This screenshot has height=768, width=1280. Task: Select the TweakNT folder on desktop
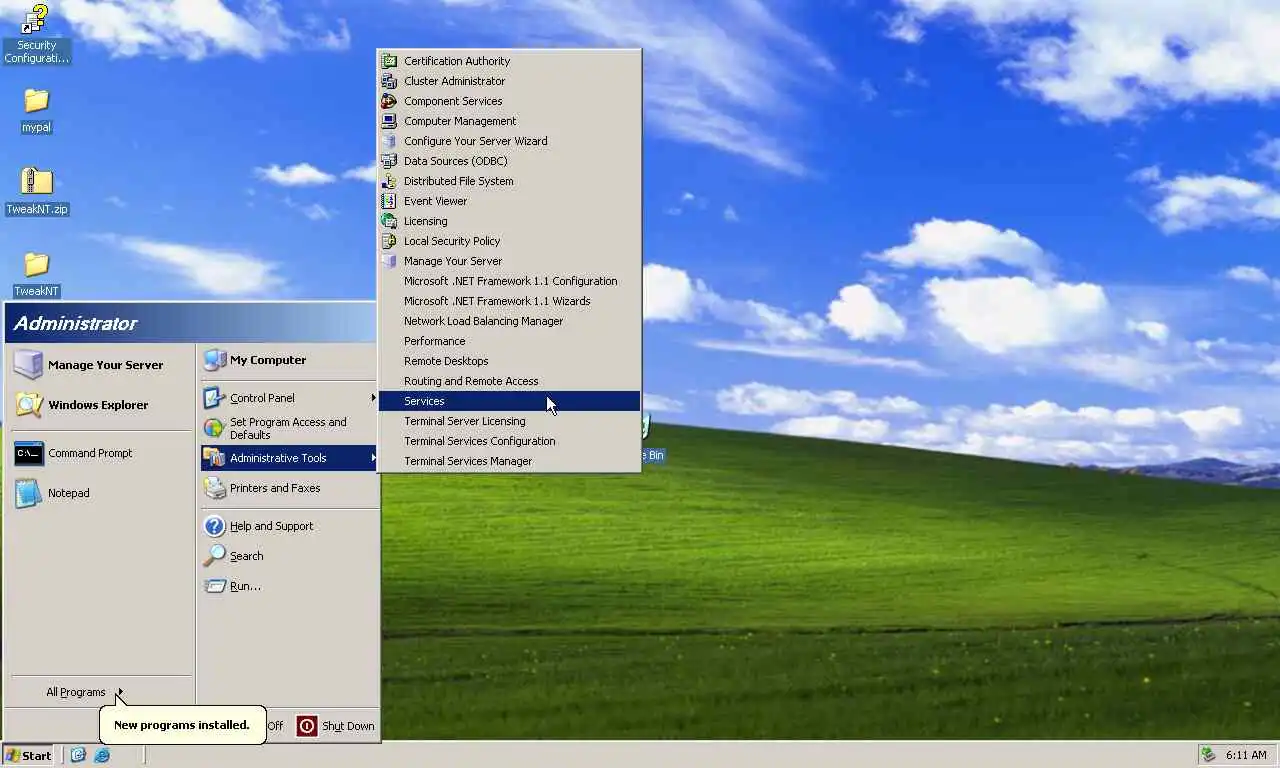36,274
